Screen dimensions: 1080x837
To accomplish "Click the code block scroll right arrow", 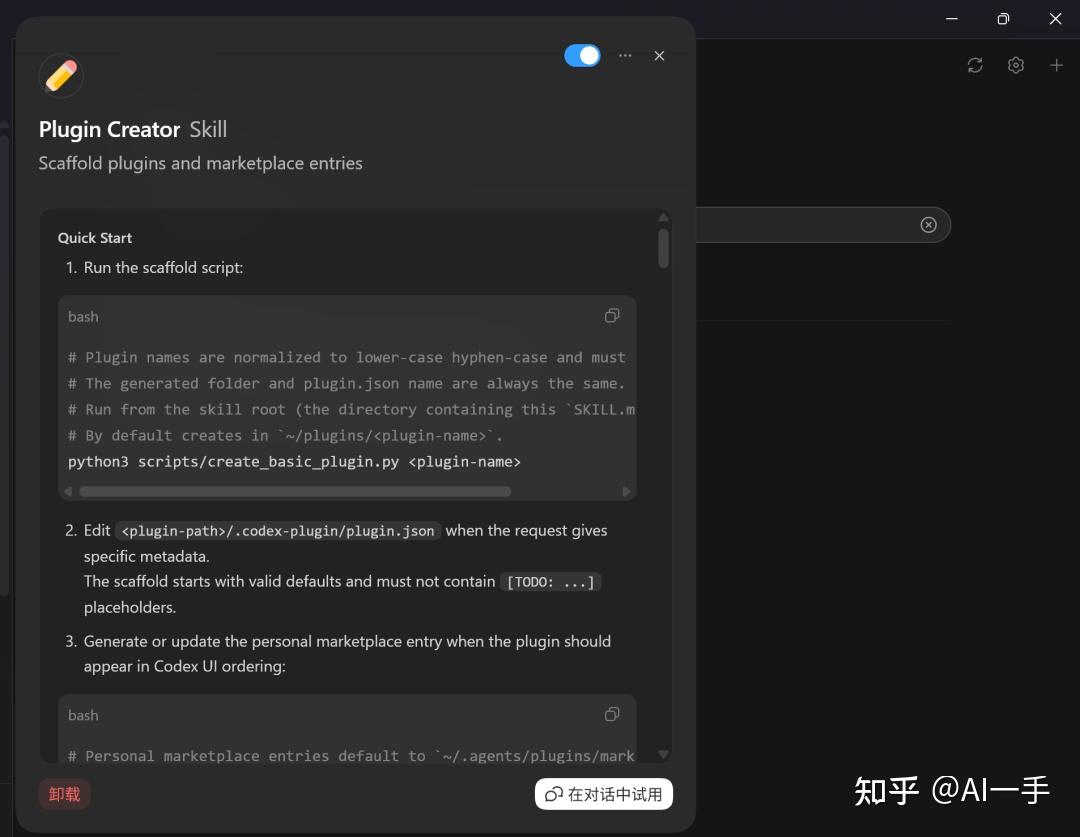I will (626, 491).
